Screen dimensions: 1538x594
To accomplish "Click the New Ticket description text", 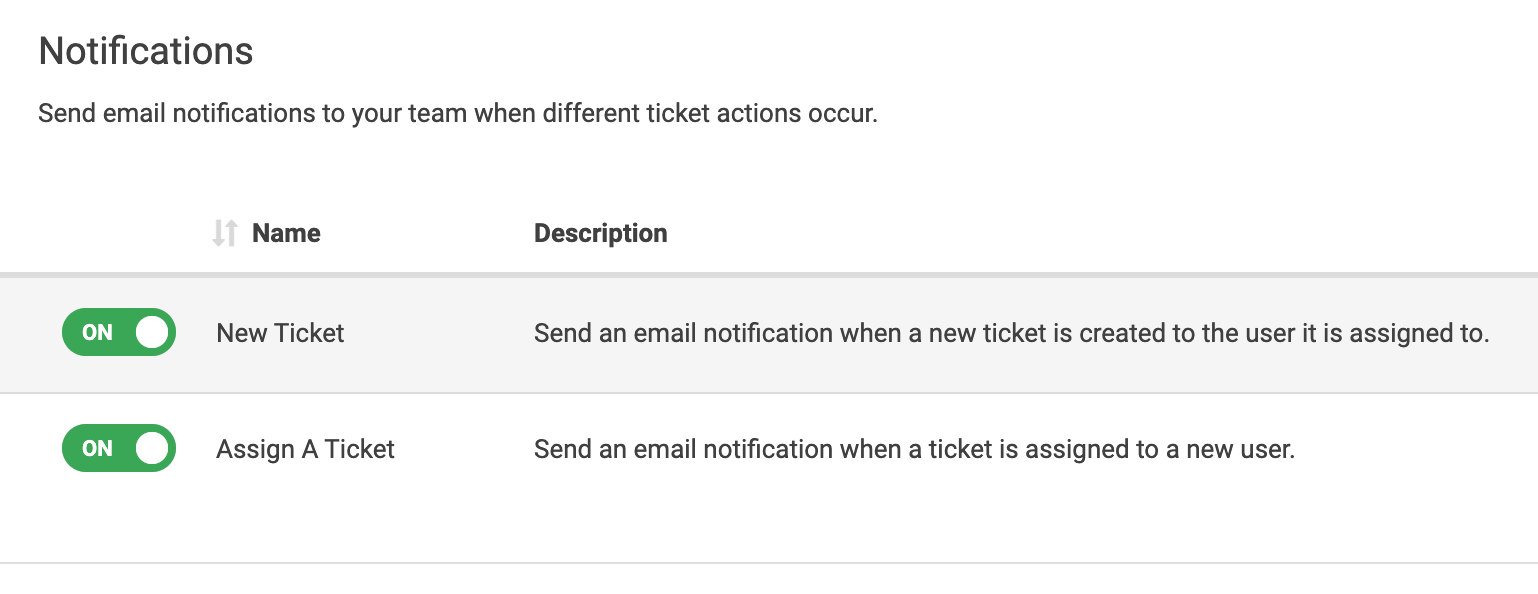I will (1011, 333).
